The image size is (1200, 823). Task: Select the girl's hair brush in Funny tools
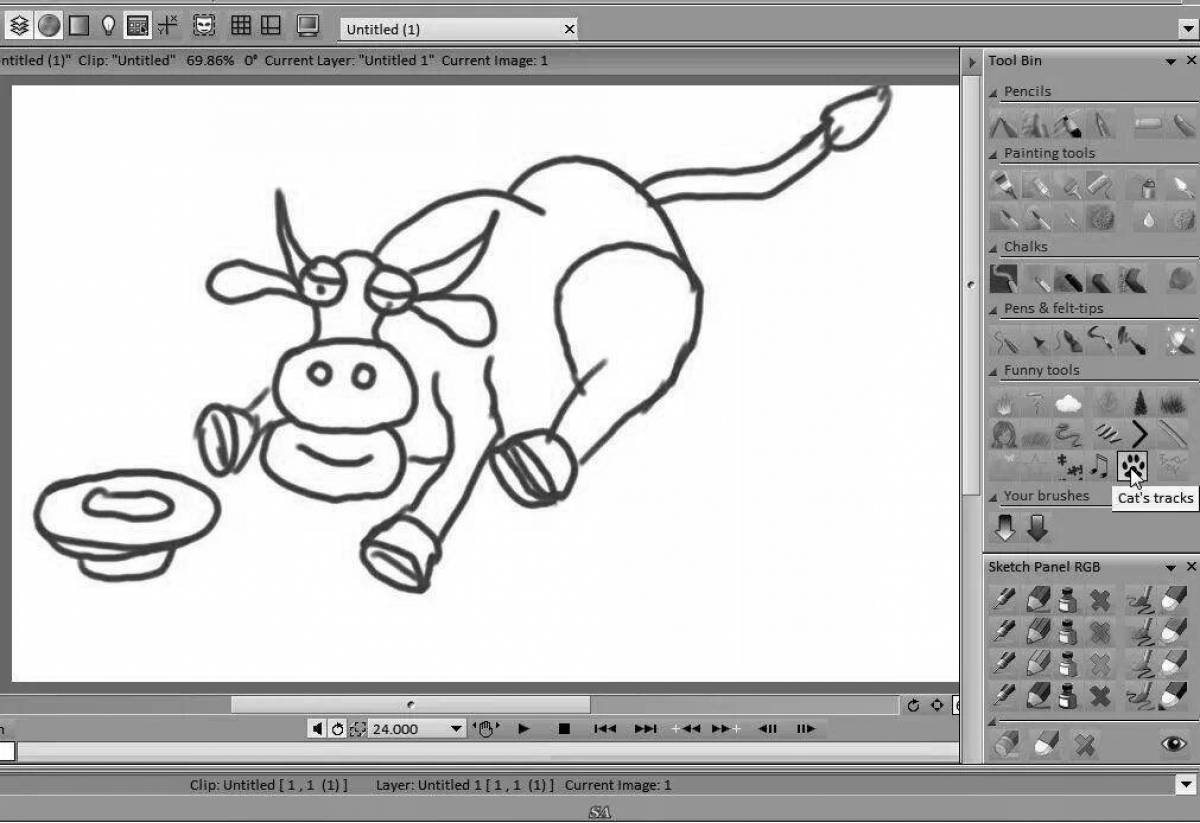click(x=1003, y=434)
